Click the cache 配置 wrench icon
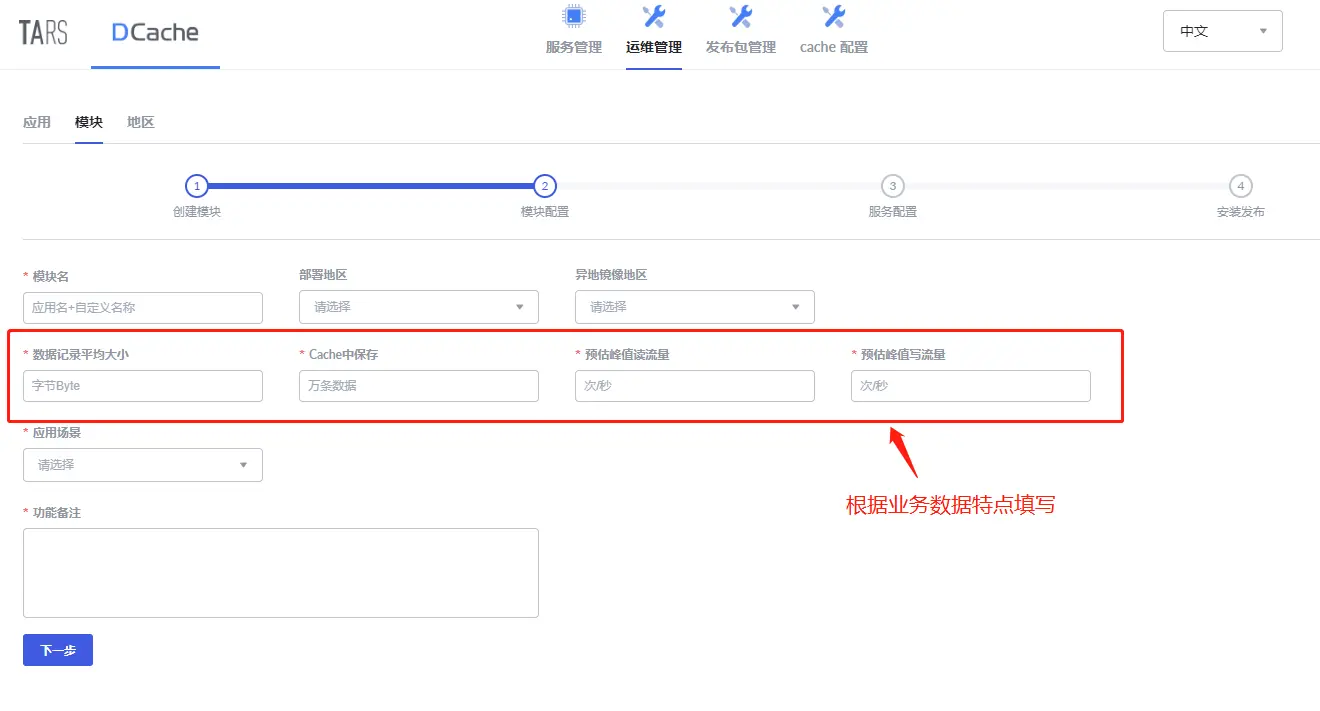Screen dimensions: 1320x711 (x=834, y=16)
